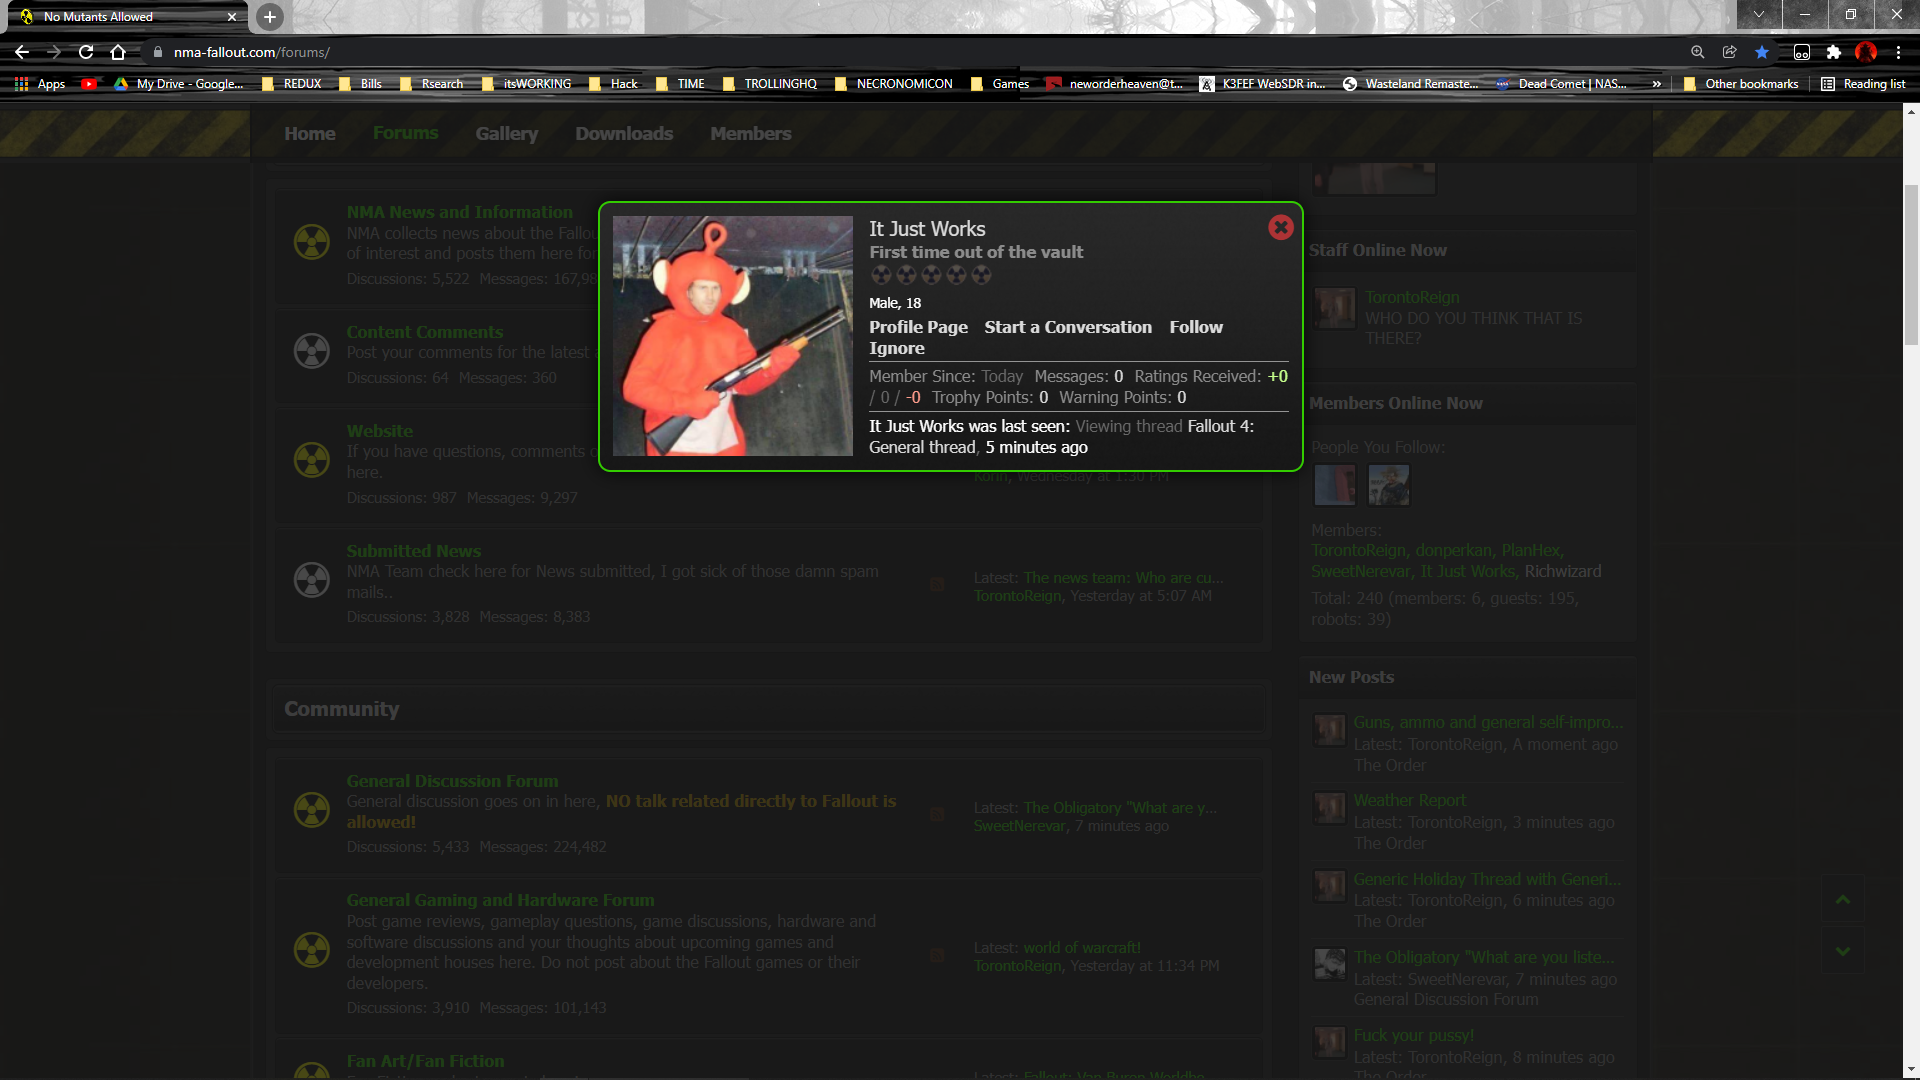Screen dimensions: 1920x1080
Task: Click radiation icon beside Submitted News
Action: click(x=312, y=580)
